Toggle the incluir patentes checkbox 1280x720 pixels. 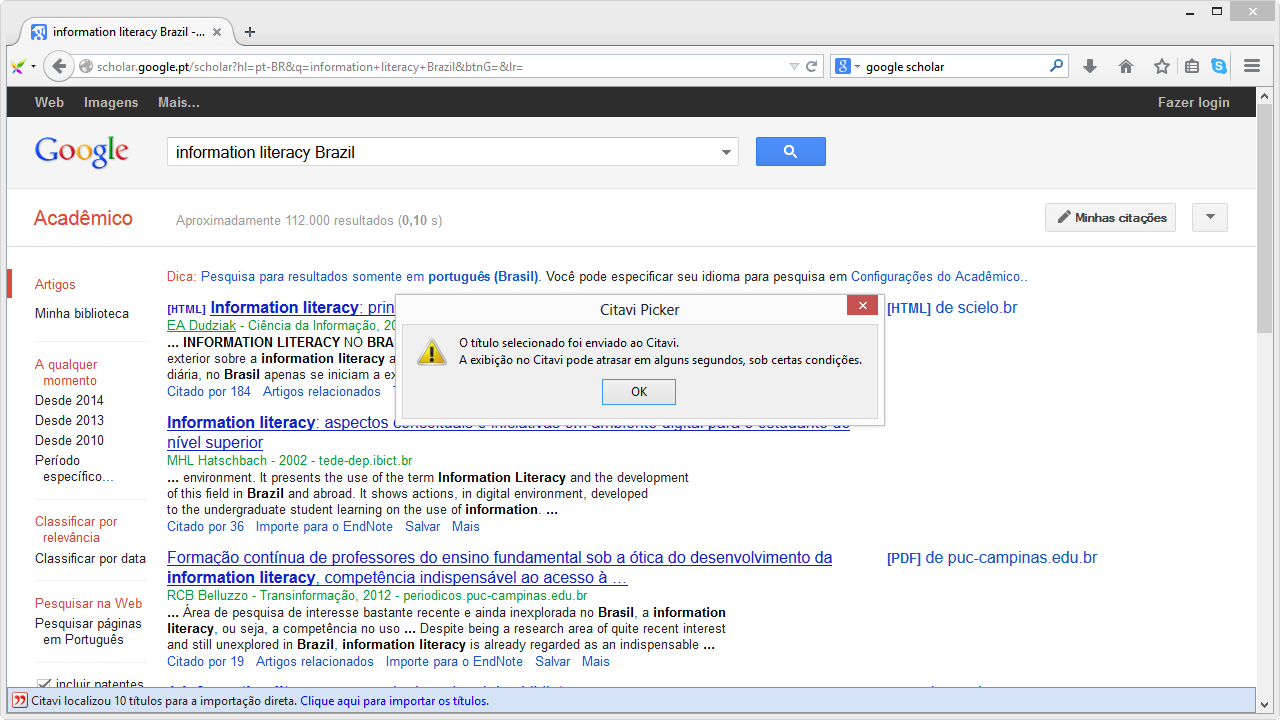point(44,683)
